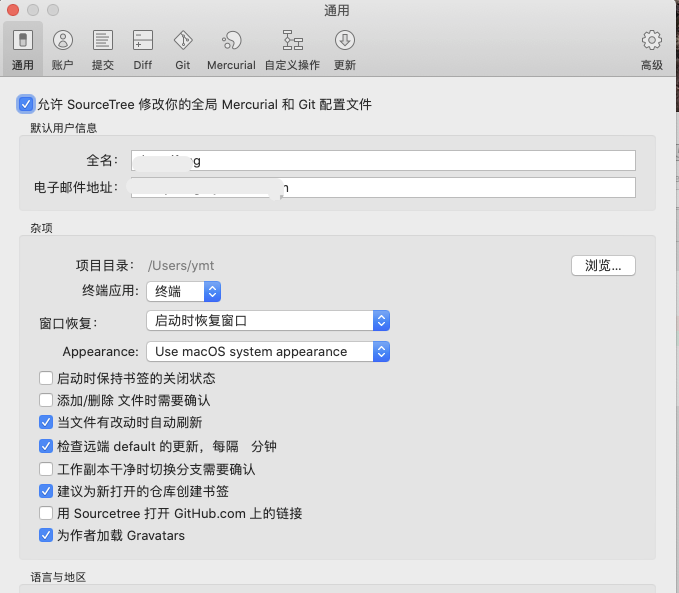Click the /Users/ymt project path
679x593 pixels.
[x=181, y=266]
